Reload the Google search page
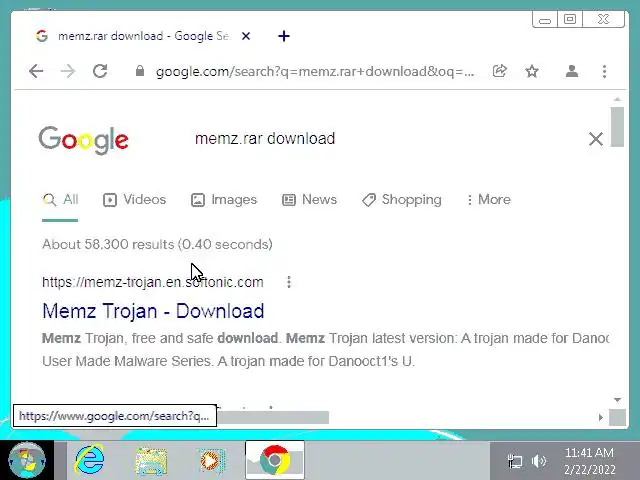The width and height of the screenshot is (640, 480). click(100, 71)
